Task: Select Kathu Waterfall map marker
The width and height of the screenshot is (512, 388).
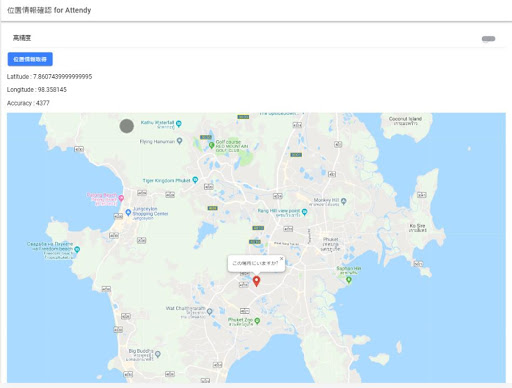Action: pyautogui.click(x=179, y=124)
